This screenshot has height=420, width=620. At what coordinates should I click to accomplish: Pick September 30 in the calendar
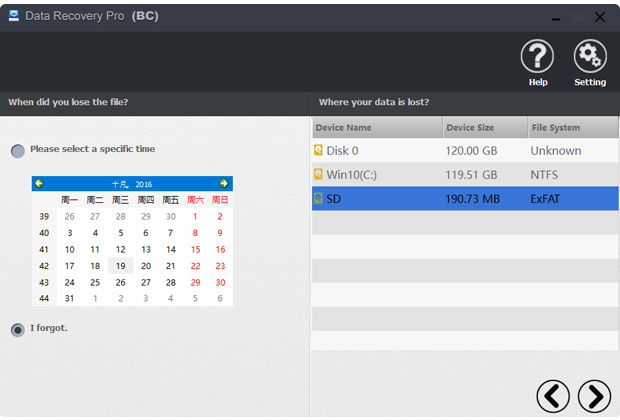170,216
